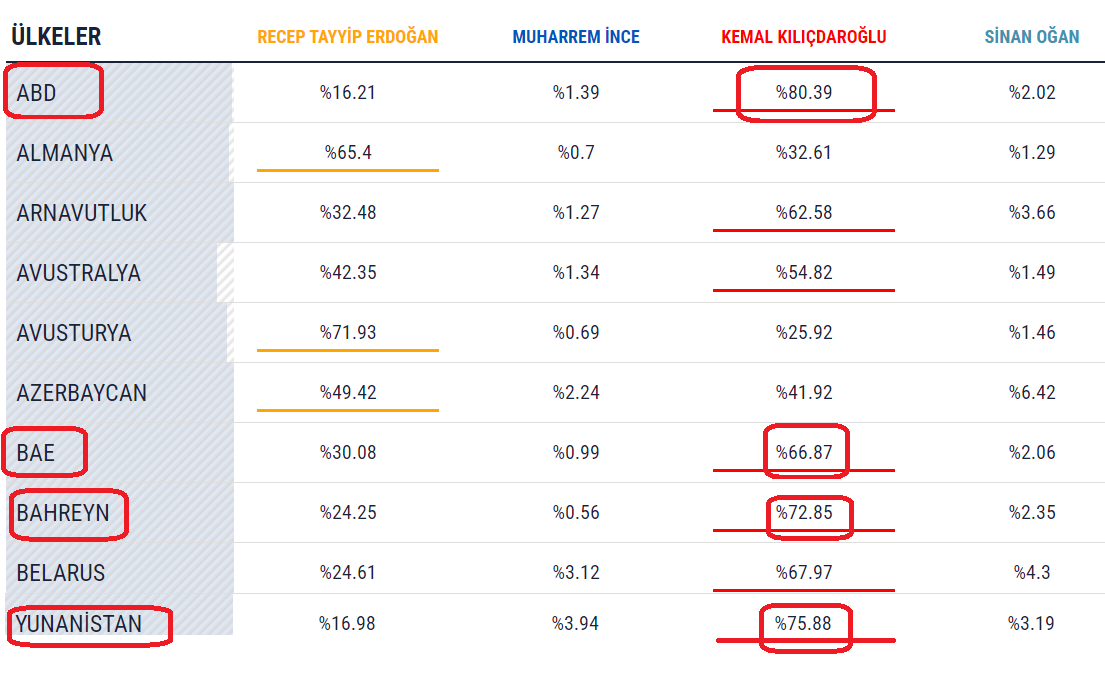The width and height of the screenshot is (1105, 679).
Task: Click the Muharrem İnce column header
Action: 576,37
